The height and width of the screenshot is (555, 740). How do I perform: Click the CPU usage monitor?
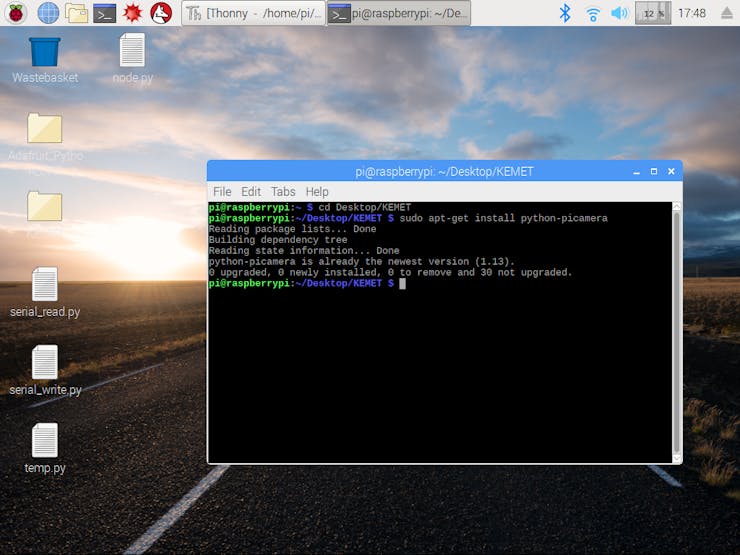pyautogui.click(x=653, y=13)
